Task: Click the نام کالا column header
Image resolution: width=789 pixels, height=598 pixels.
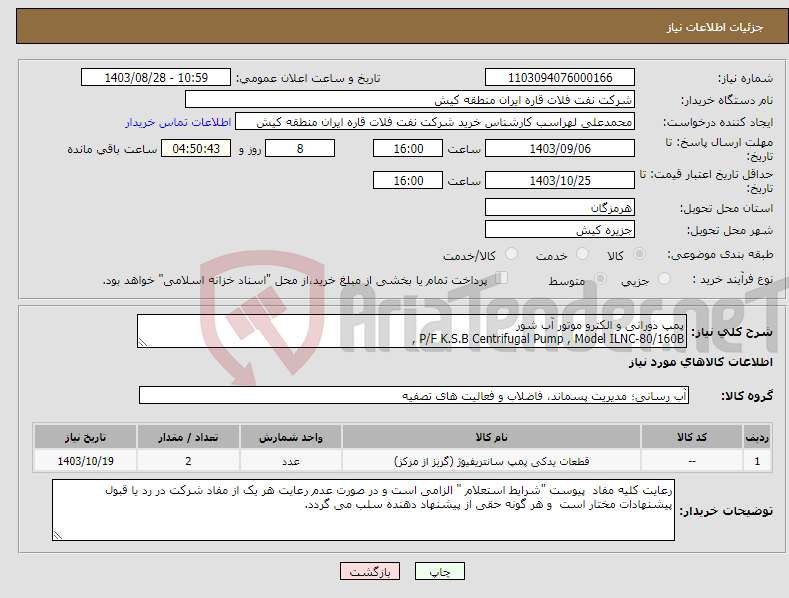Action: click(491, 437)
